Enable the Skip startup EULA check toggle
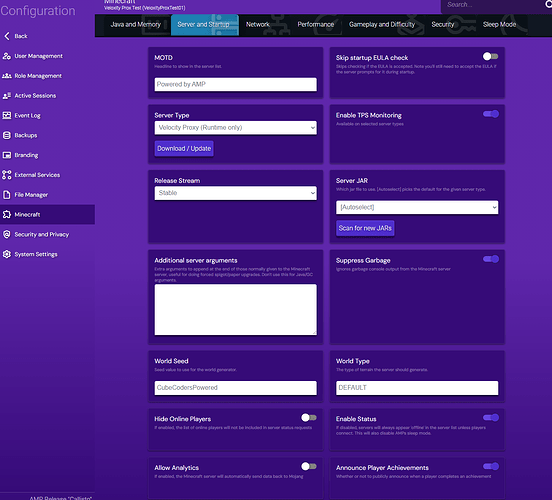The width and height of the screenshot is (552, 500). click(x=490, y=56)
